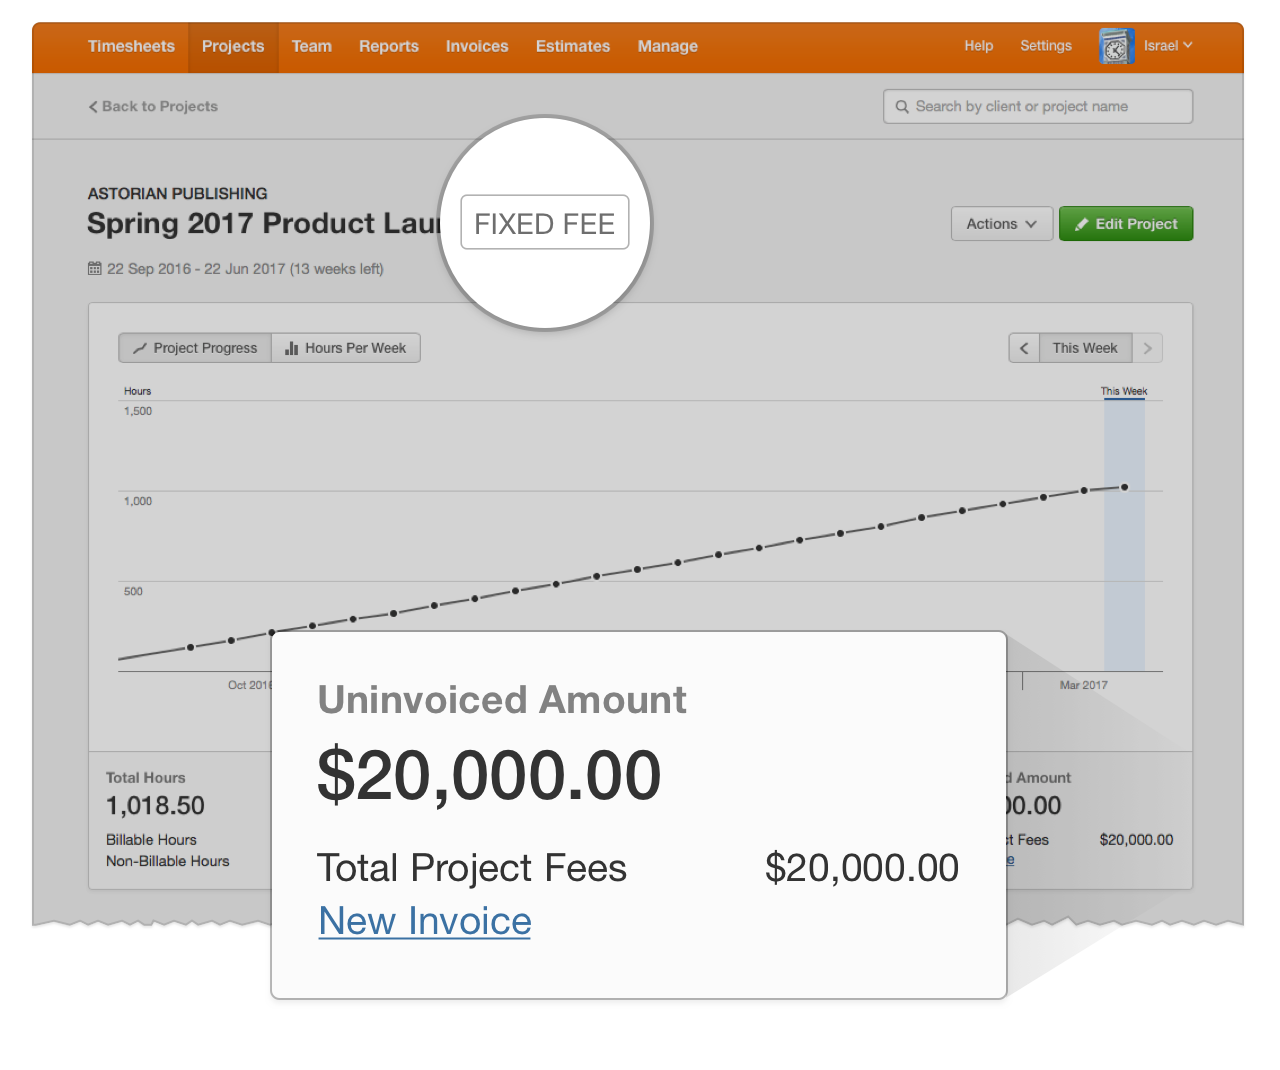Click the calendar icon beside the project dates
This screenshot has height=1070, width=1280.
point(94,268)
